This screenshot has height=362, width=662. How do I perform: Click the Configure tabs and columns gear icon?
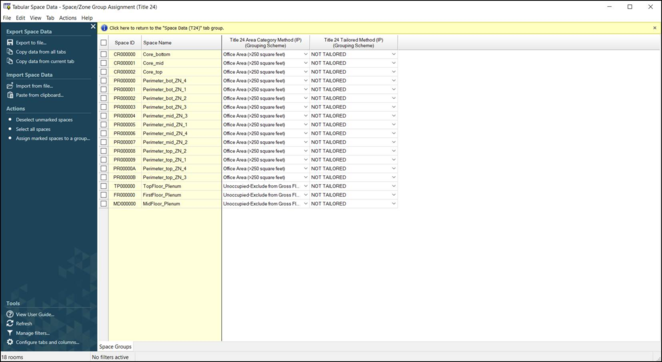pyautogui.click(x=10, y=342)
